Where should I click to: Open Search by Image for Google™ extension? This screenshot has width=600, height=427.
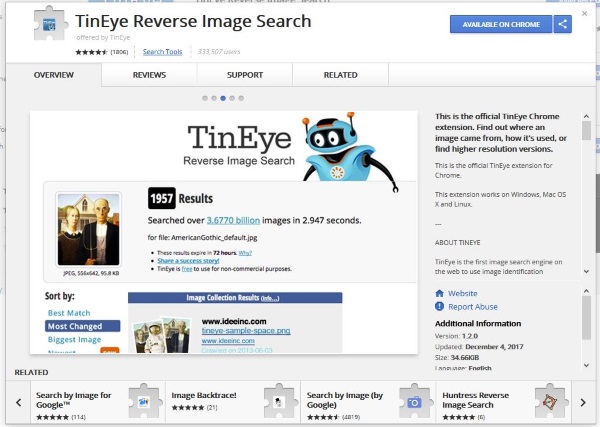click(x=73, y=400)
